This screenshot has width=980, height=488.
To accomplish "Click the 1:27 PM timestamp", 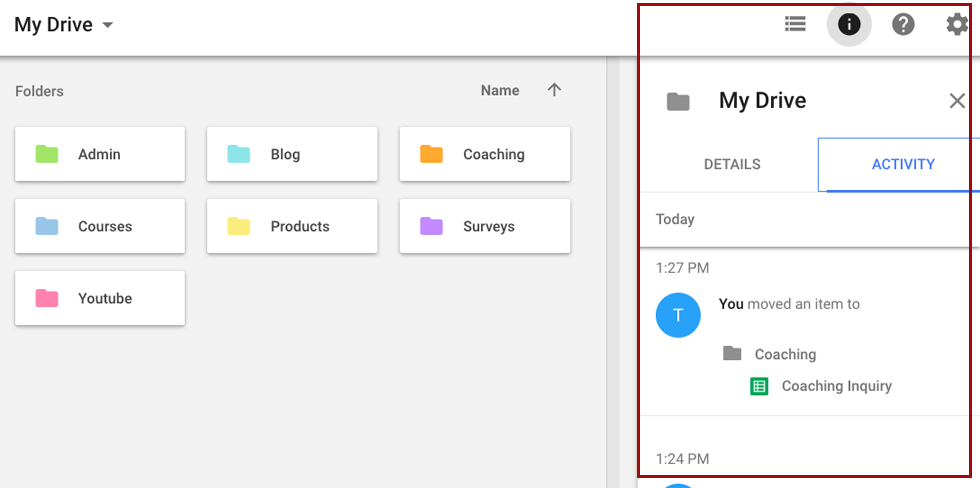I will (682, 268).
